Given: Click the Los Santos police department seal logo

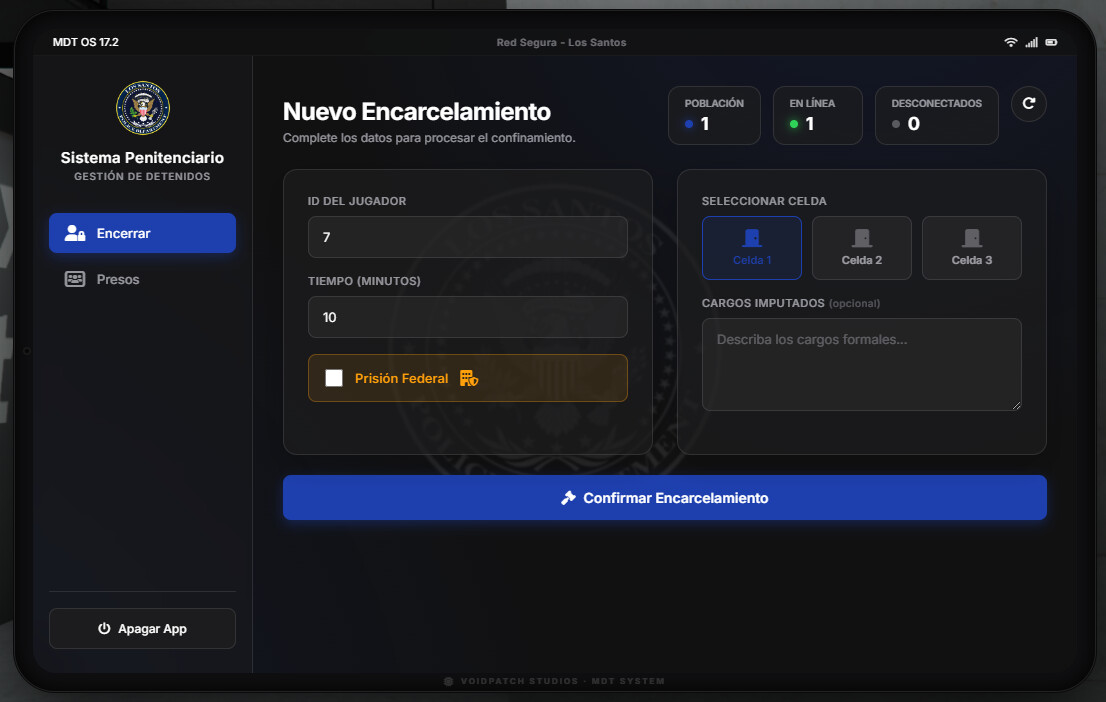Looking at the screenshot, I should (x=142, y=108).
